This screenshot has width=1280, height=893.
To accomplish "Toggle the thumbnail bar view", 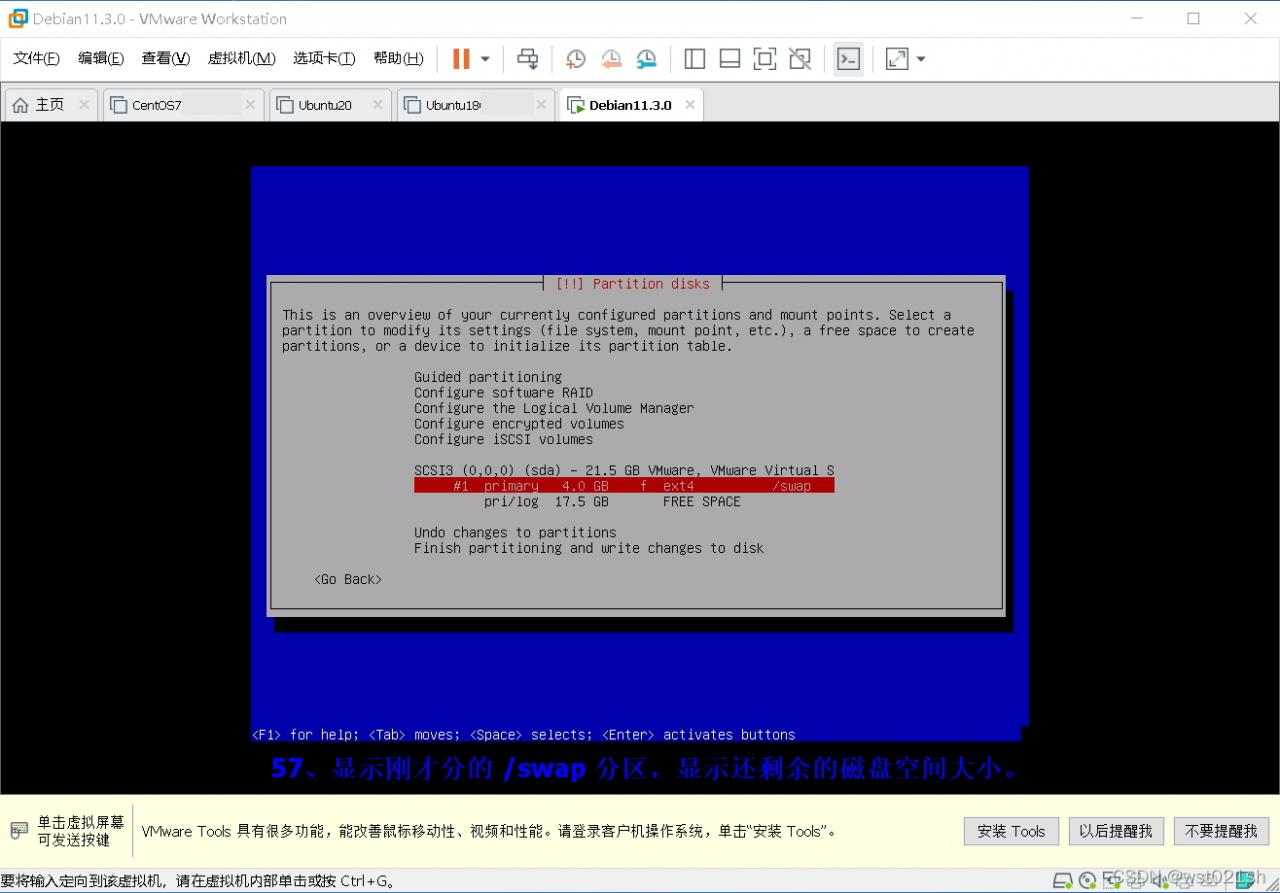I will pos(730,59).
